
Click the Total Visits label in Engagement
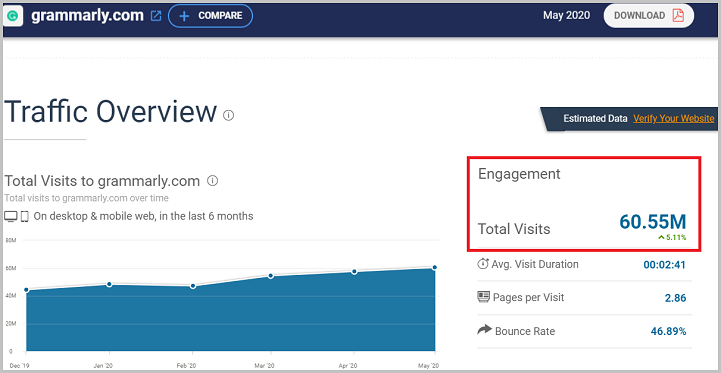pos(514,229)
